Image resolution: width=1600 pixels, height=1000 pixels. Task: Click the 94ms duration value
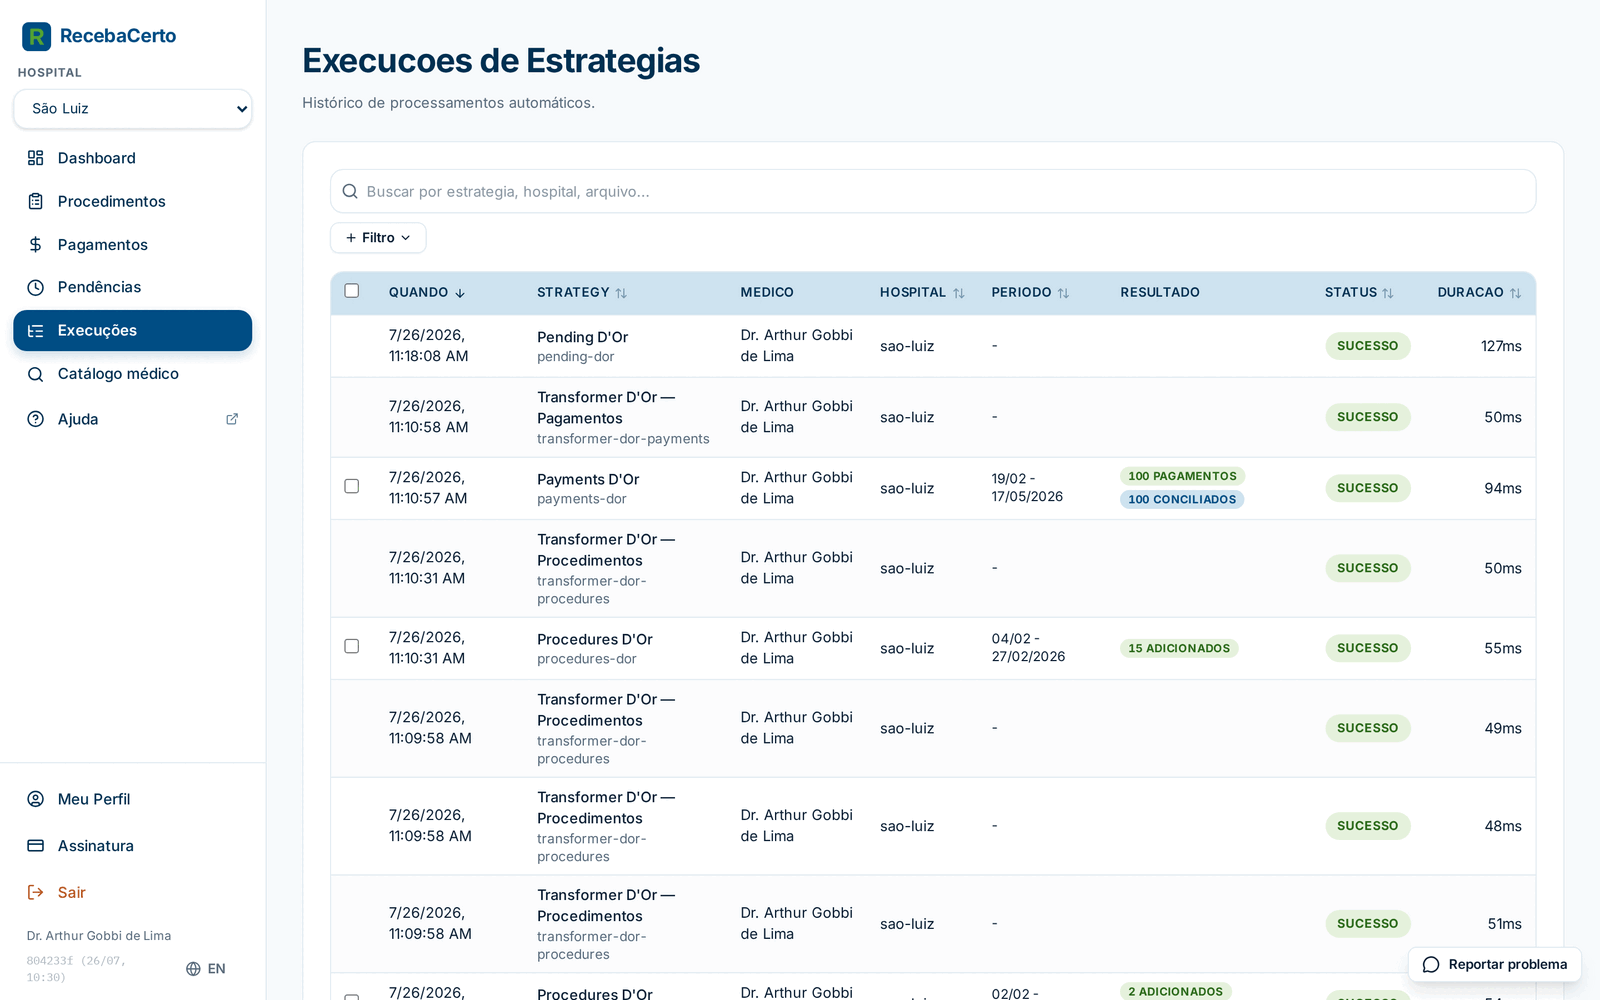coord(1503,488)
